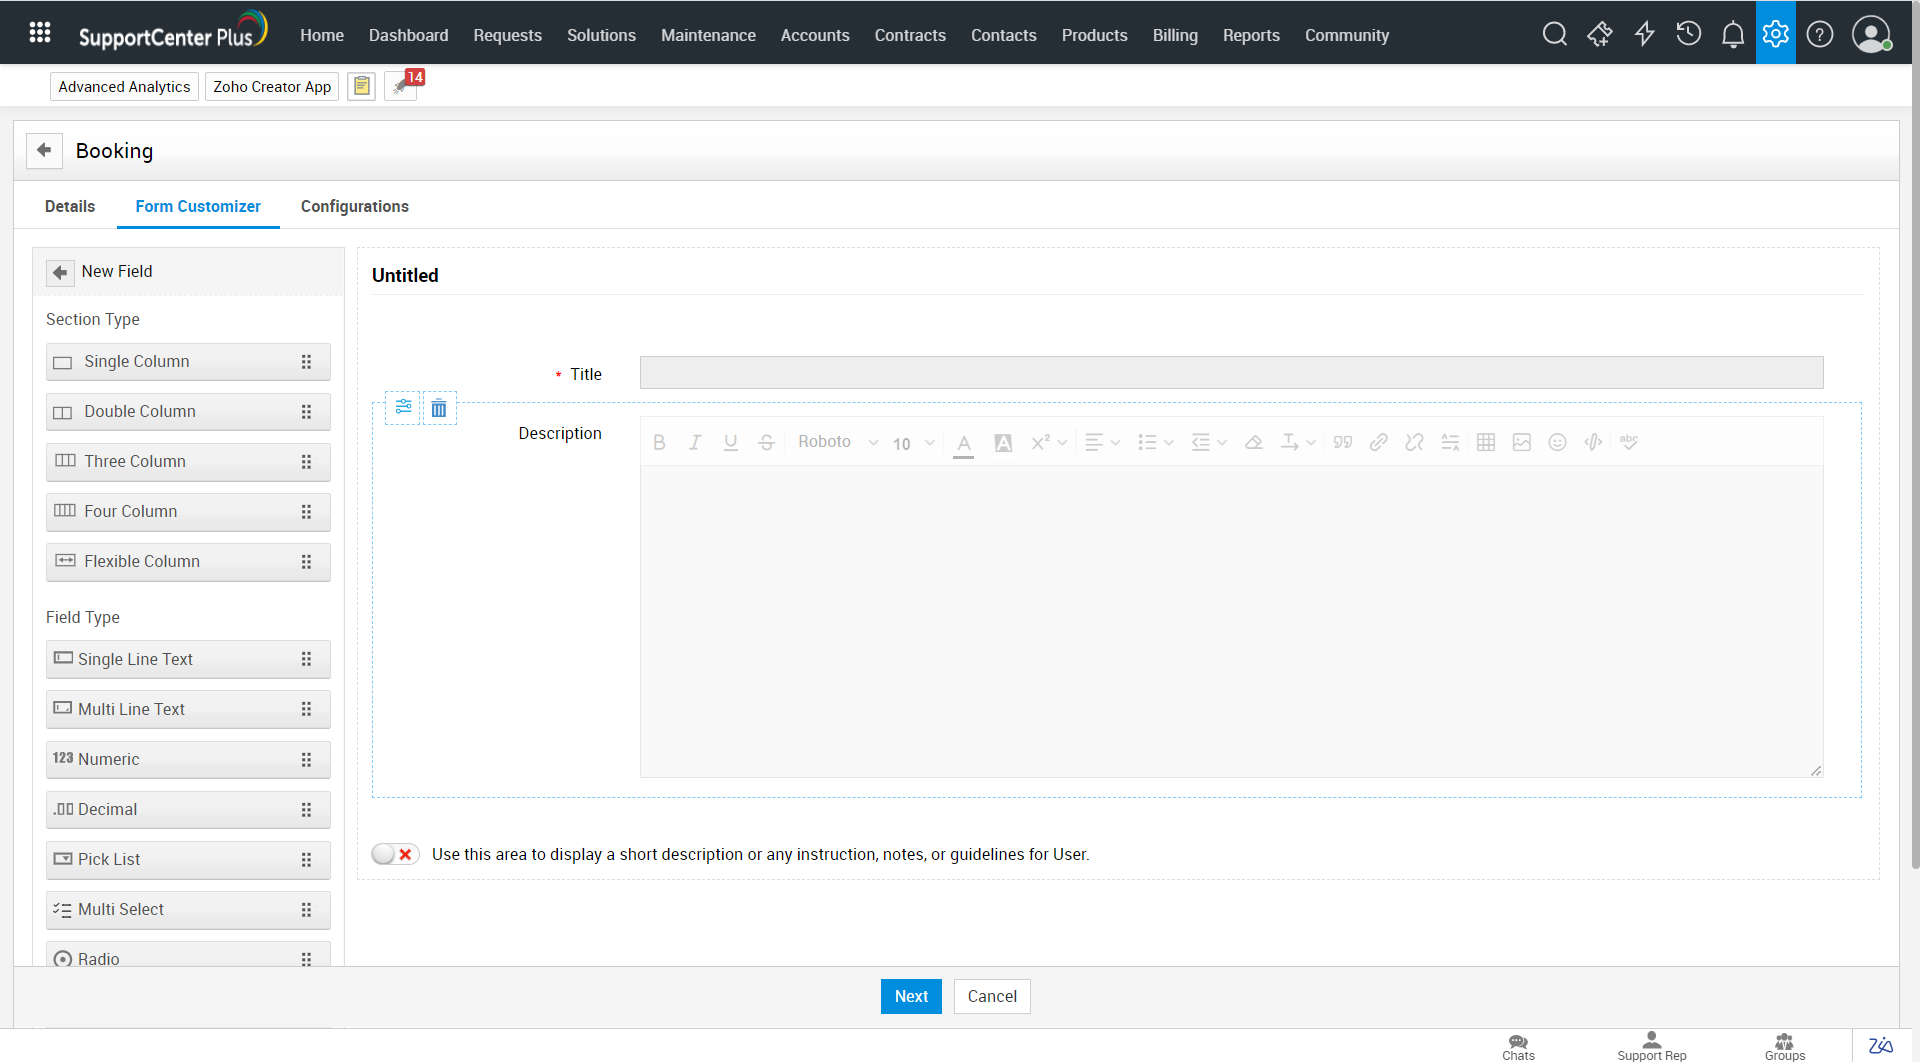Screen dimensions: 1920x1062
Task: Click the Advanced Analytics button
Action: click(124, 87)
